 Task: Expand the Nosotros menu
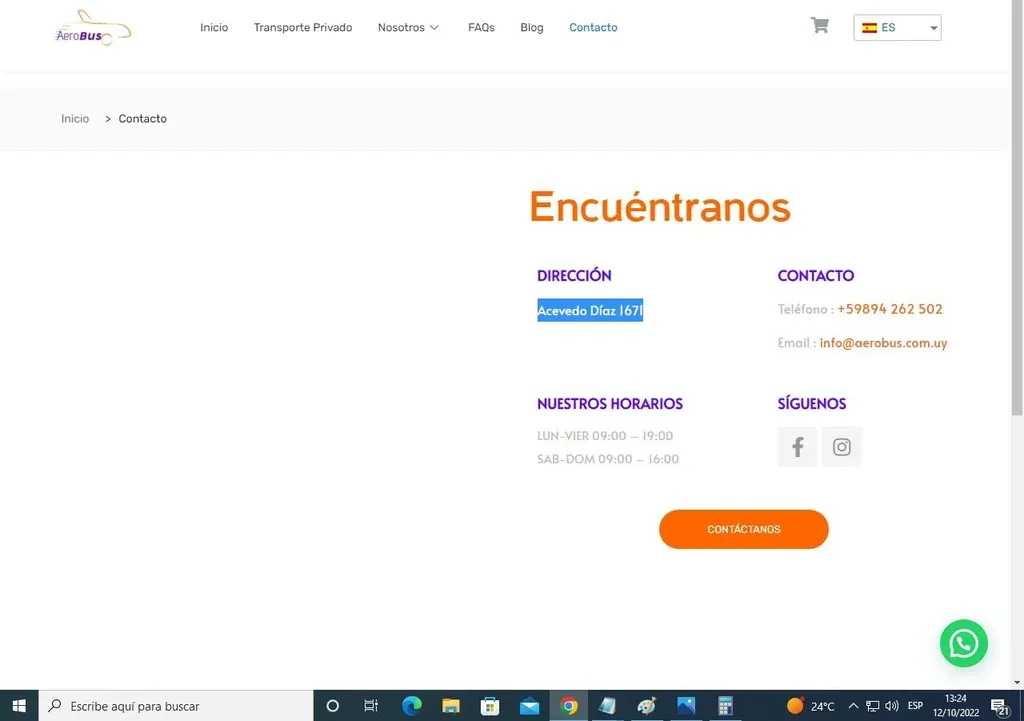pos(408,28)
